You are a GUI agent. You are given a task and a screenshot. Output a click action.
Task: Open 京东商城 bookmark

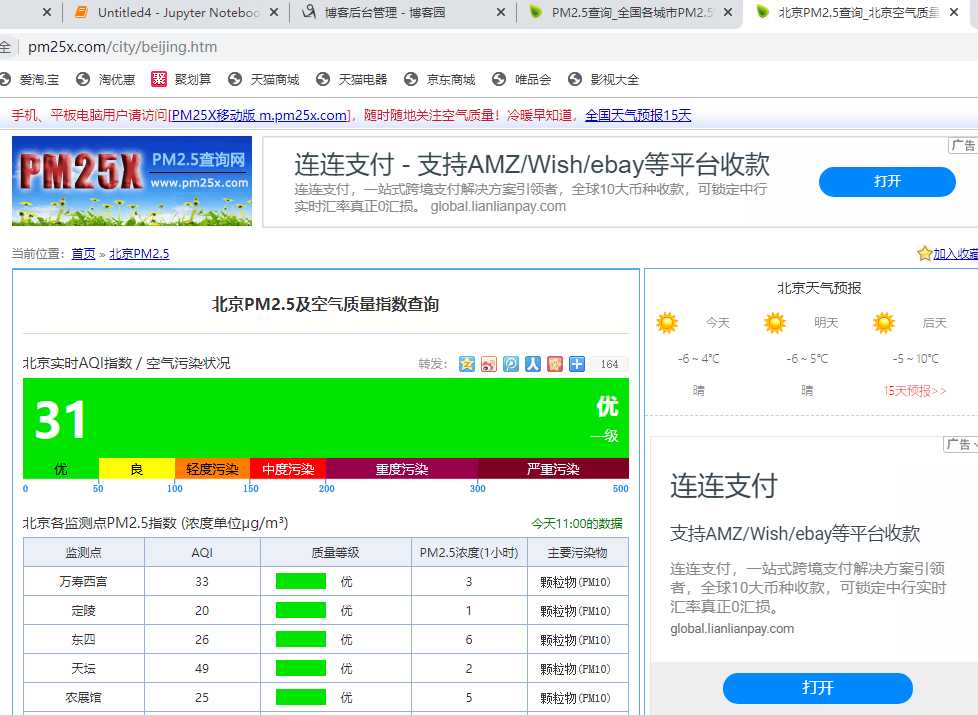[x=440, y=79]
